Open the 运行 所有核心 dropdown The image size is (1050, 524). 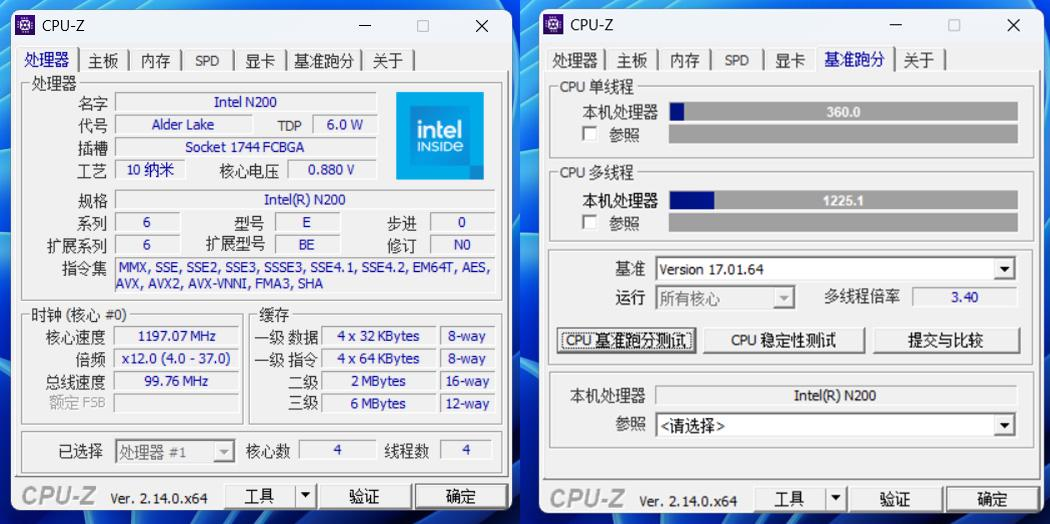(783, 298)
